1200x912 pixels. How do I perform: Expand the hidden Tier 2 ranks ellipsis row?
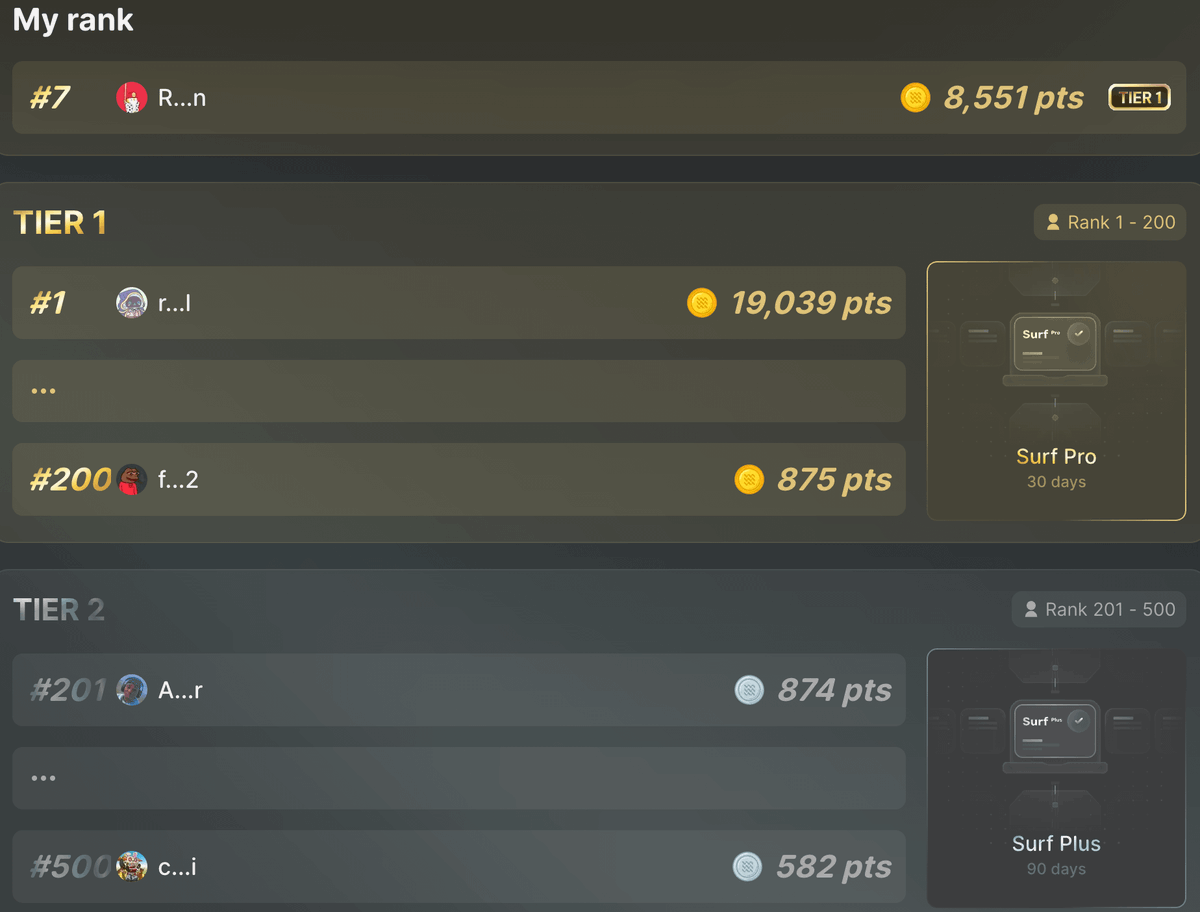coord(459,778)
